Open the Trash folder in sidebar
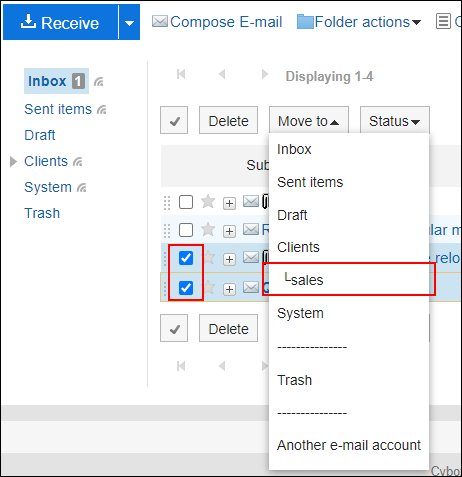 tap(42, 213)
